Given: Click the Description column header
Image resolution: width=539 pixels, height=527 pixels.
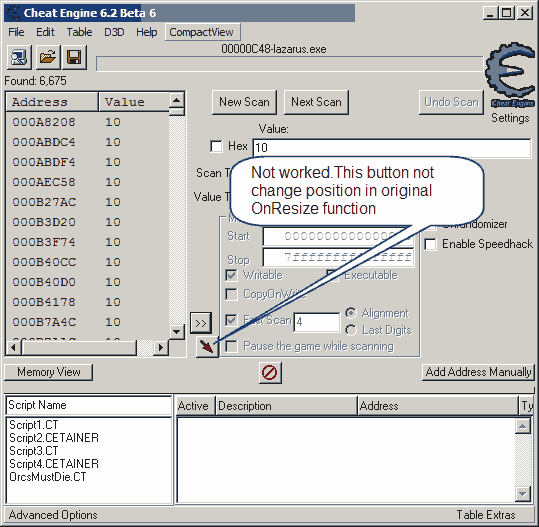Looking at the screenshot, I should [286, 406].
